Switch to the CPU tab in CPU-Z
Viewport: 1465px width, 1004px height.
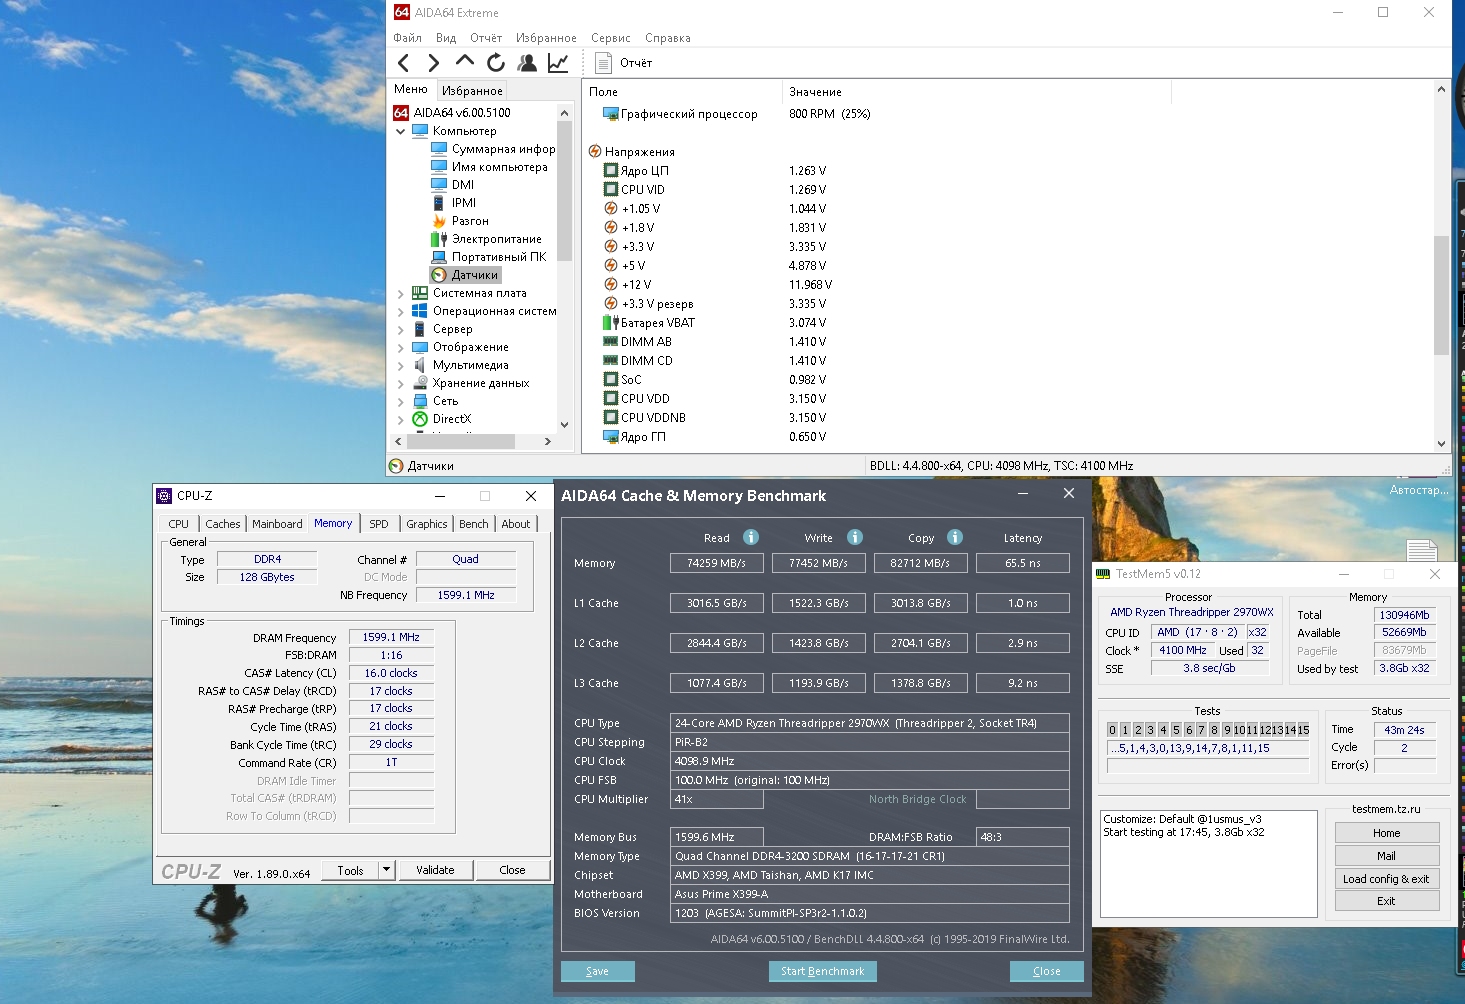(x=179, y=524)
